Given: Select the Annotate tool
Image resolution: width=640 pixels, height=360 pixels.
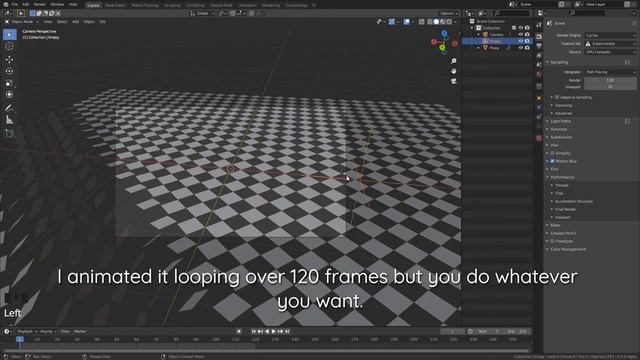Looking at the screenshot, I should [x=9, y=108].
